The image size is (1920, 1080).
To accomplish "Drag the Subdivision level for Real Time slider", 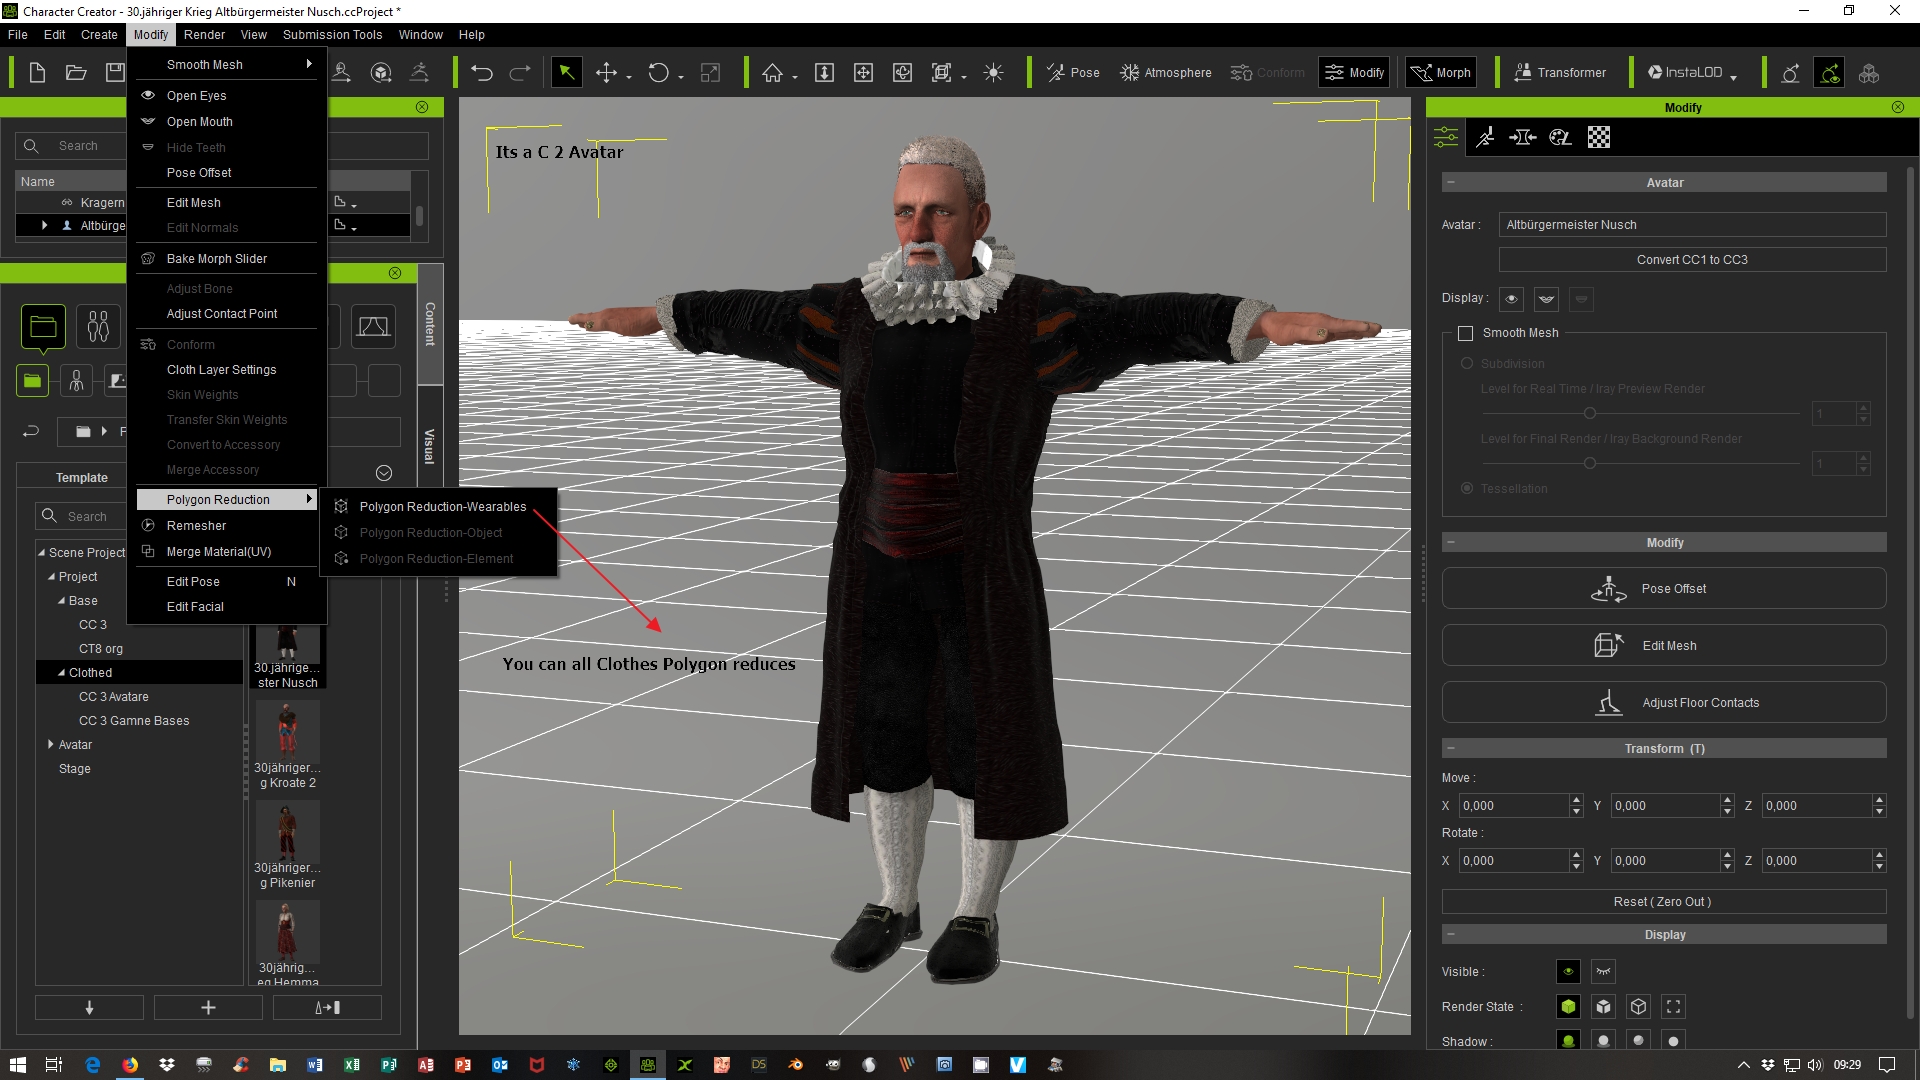I will point(1590,413).
